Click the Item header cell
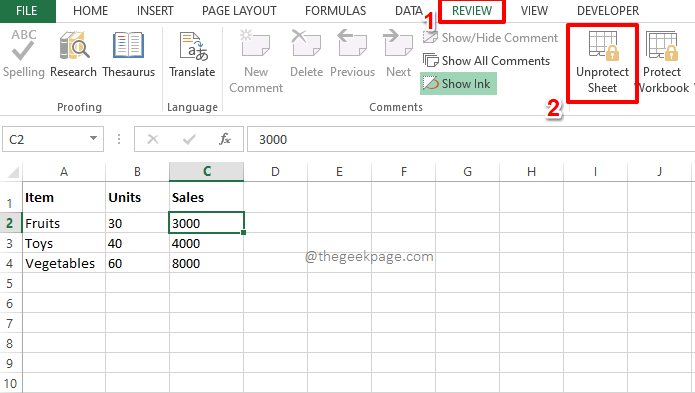This screenshot has height=393, width=695. (64, 197)
